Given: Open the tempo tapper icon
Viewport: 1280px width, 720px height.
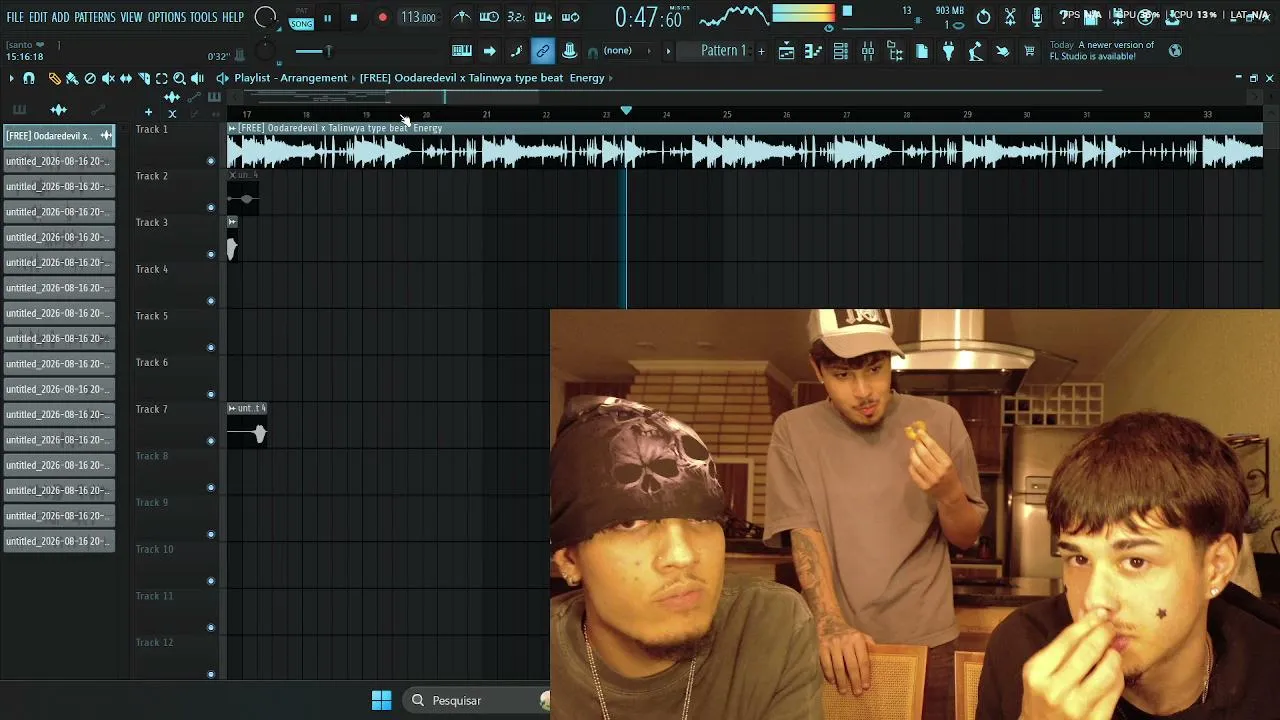Looking at the screenshot, I should (976, 51).
